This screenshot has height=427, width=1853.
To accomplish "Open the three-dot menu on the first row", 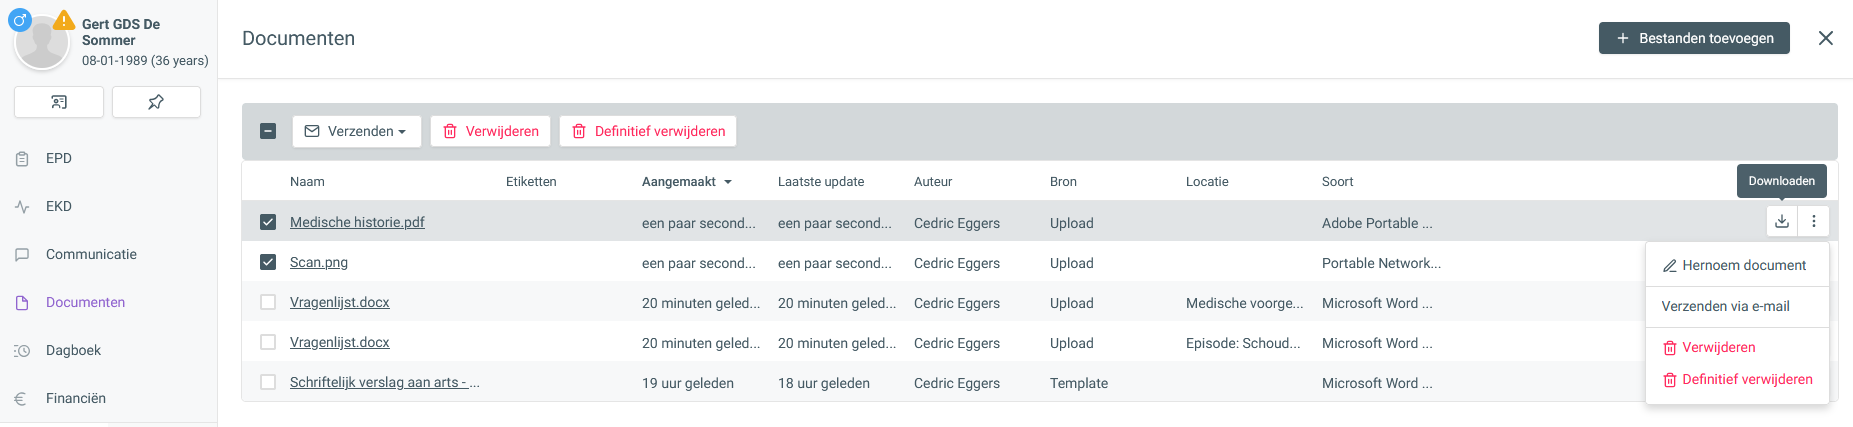I will coord(1814,222).
